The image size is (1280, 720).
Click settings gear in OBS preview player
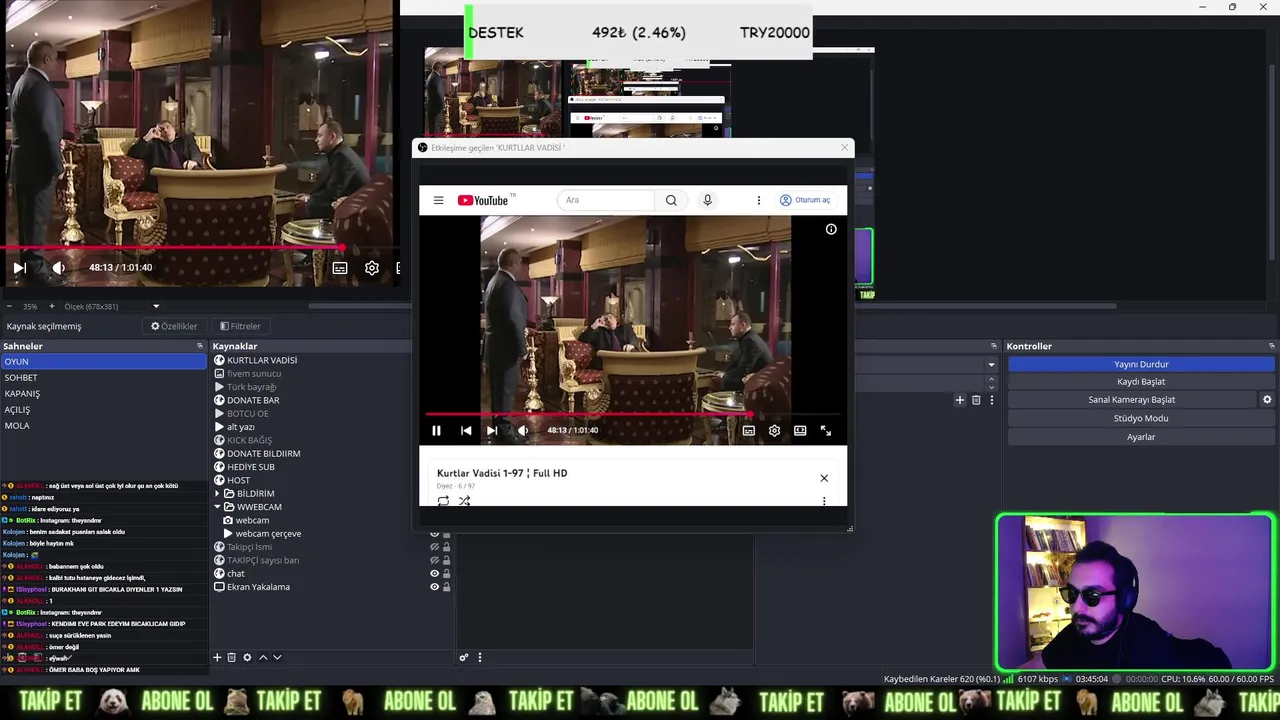372,268
